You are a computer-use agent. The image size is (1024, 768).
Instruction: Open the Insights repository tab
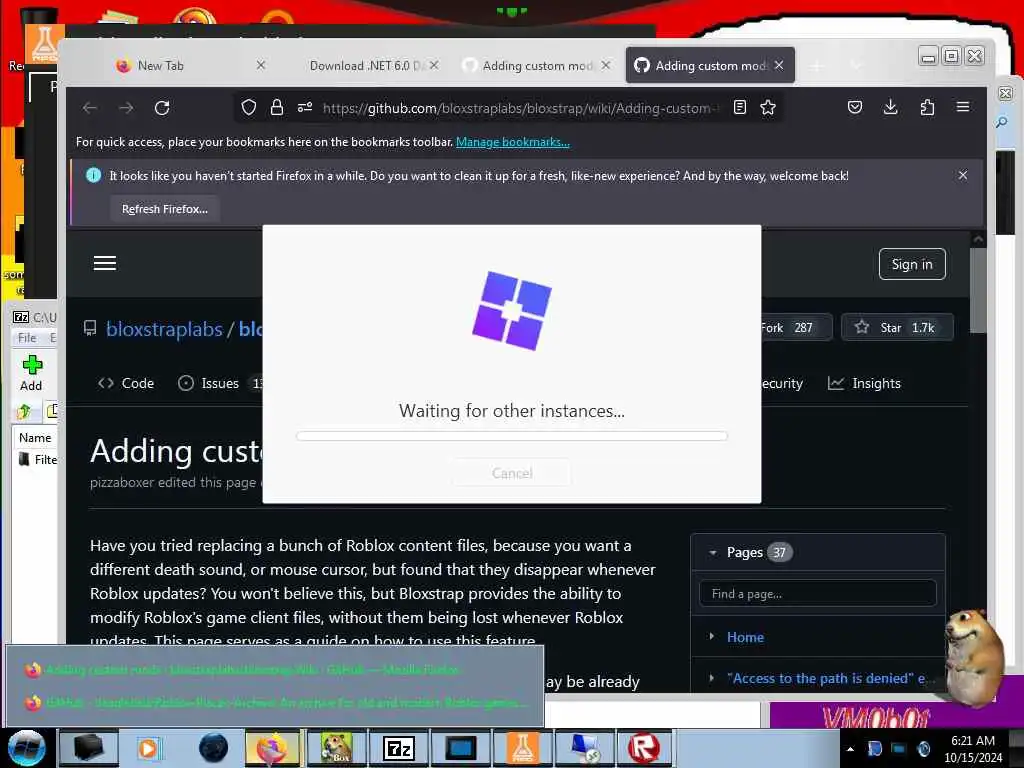click(x=864, y=383)
